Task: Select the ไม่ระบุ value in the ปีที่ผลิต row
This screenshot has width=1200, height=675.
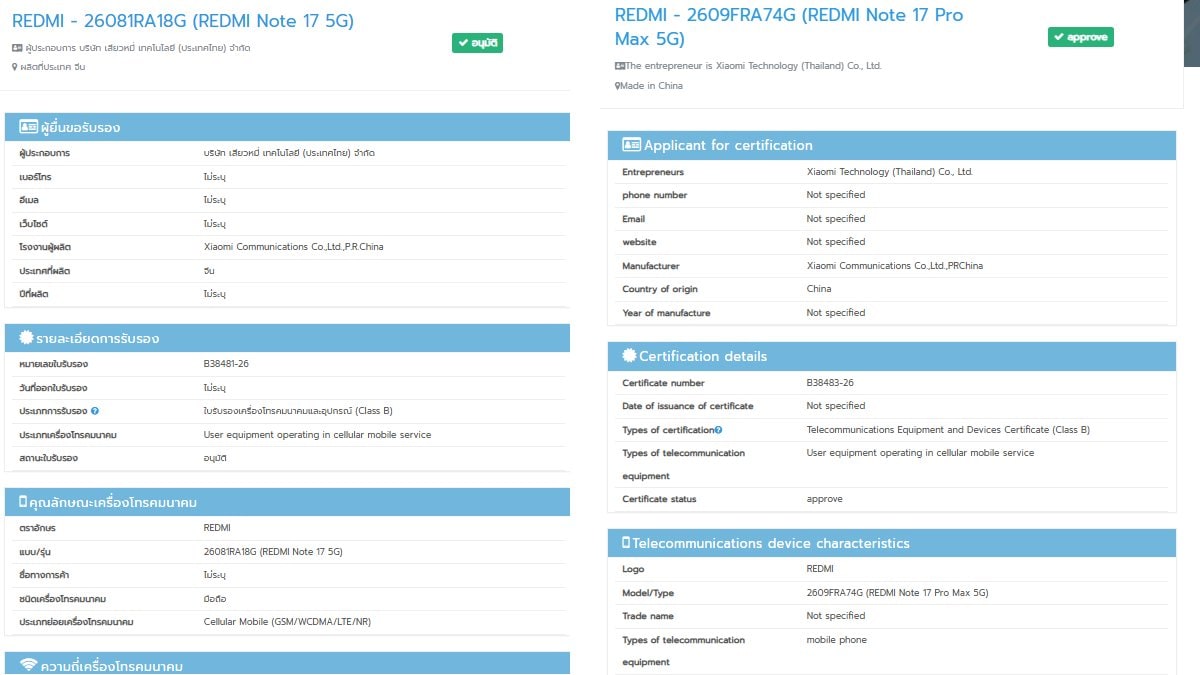Action: coord(215,294)
